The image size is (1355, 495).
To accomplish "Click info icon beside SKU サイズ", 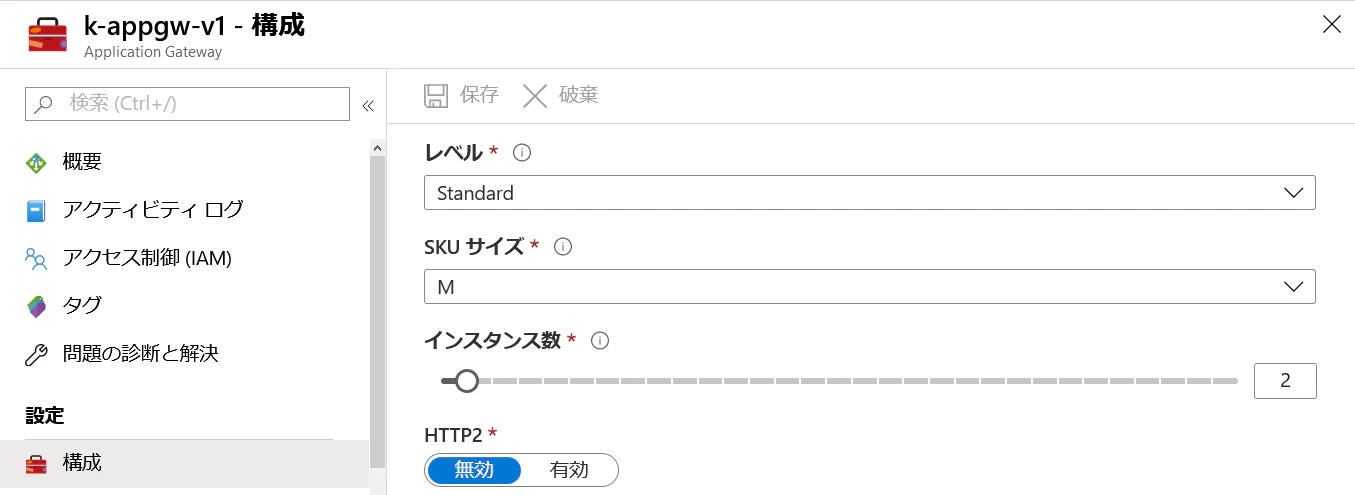I will click(563, 247).
